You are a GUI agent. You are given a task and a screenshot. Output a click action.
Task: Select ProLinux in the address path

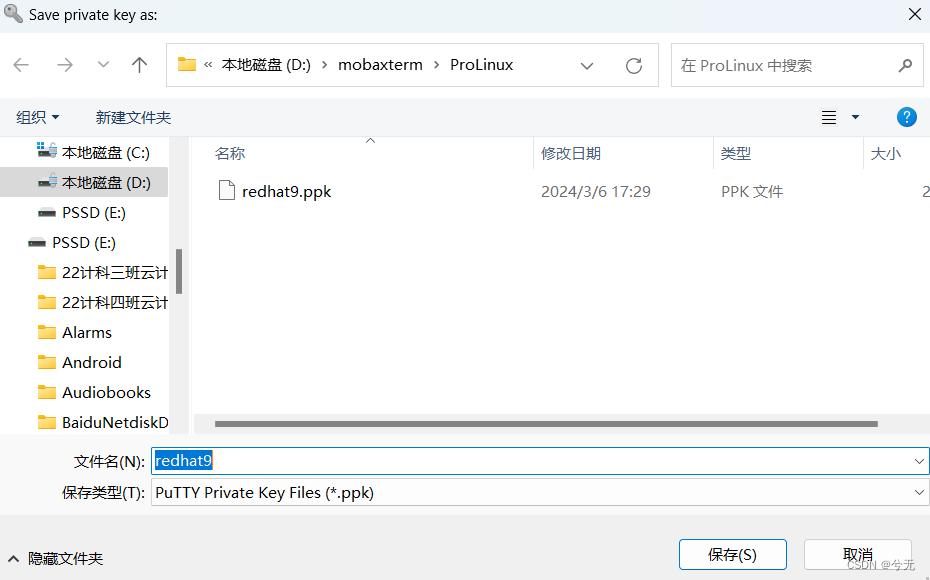(482, 65)
